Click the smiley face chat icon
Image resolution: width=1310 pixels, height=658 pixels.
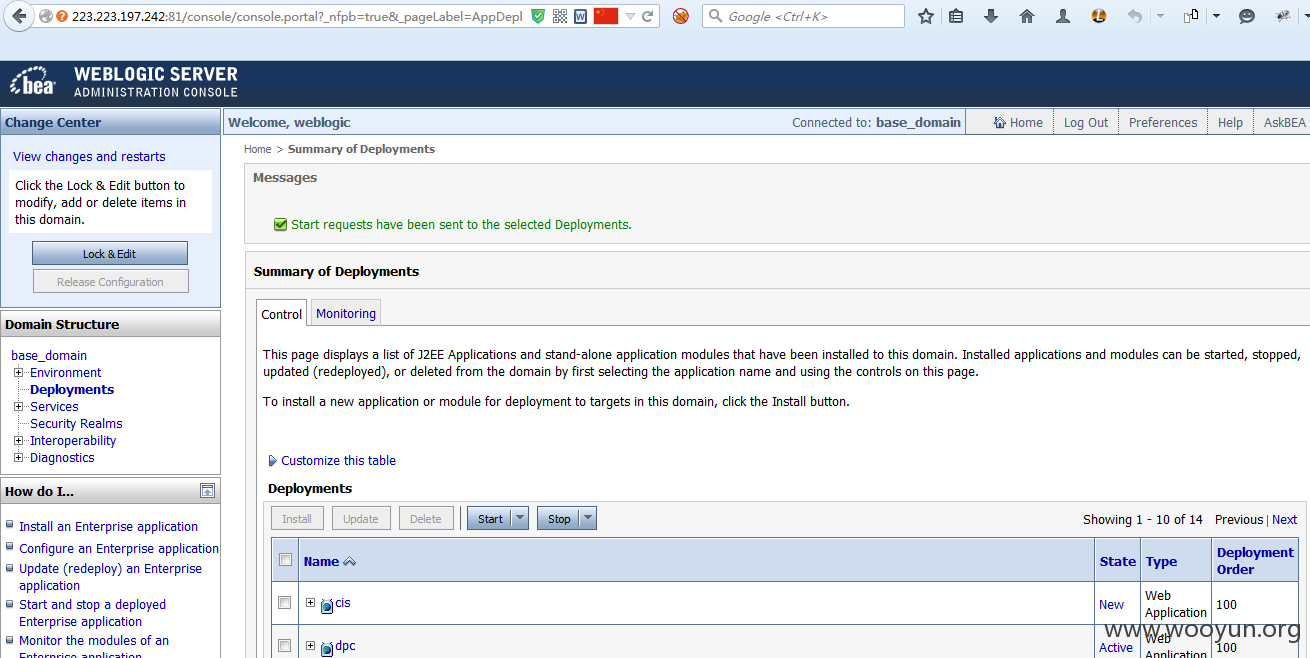pos(1247,16)
